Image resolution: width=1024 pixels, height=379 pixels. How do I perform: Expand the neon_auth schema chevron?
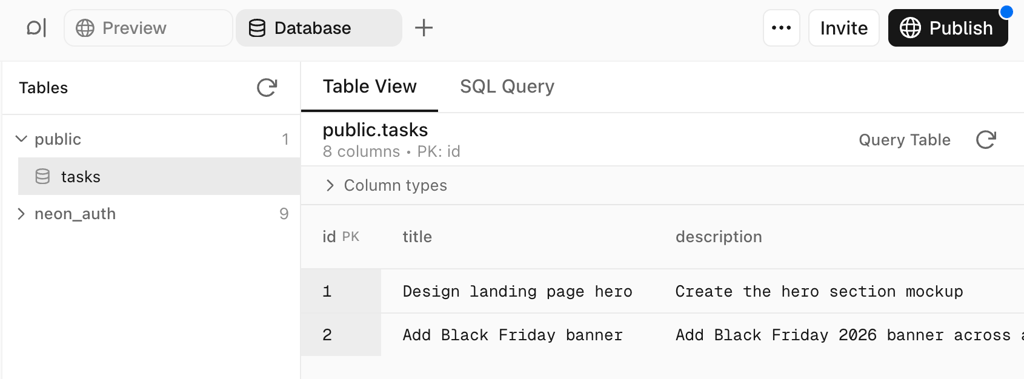[22, 214]
